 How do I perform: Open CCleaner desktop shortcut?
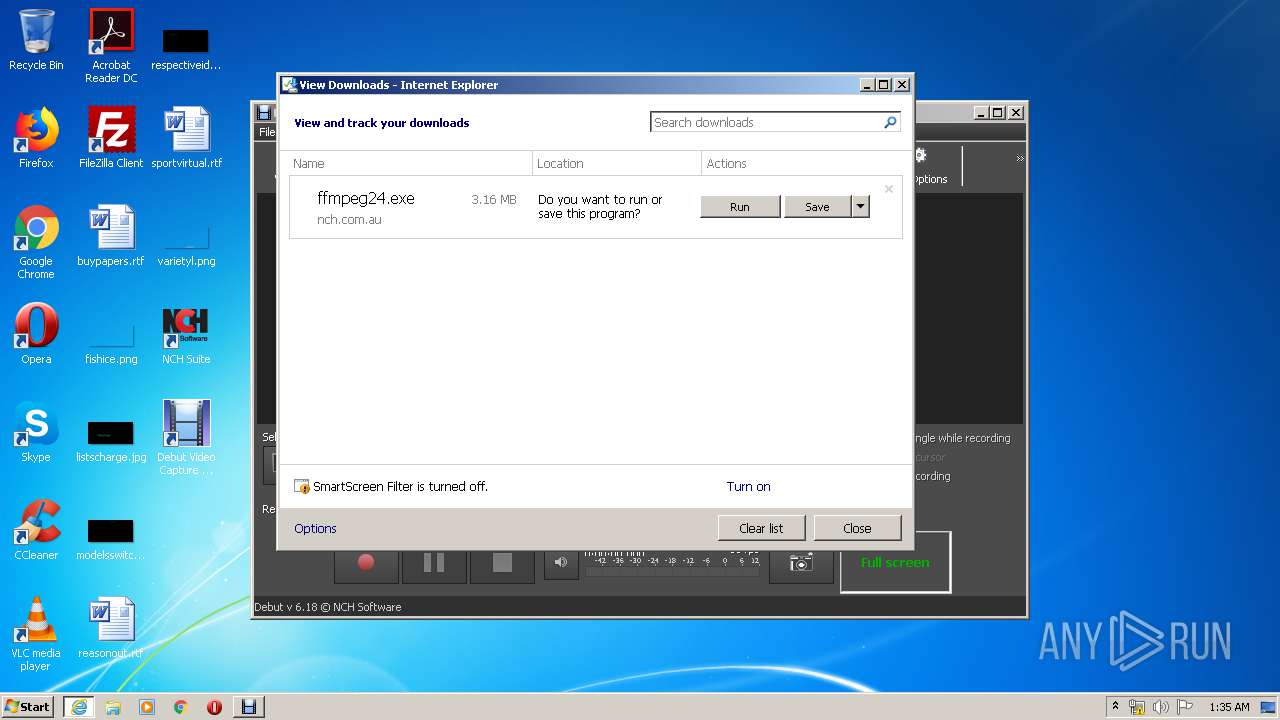point(36,530)
